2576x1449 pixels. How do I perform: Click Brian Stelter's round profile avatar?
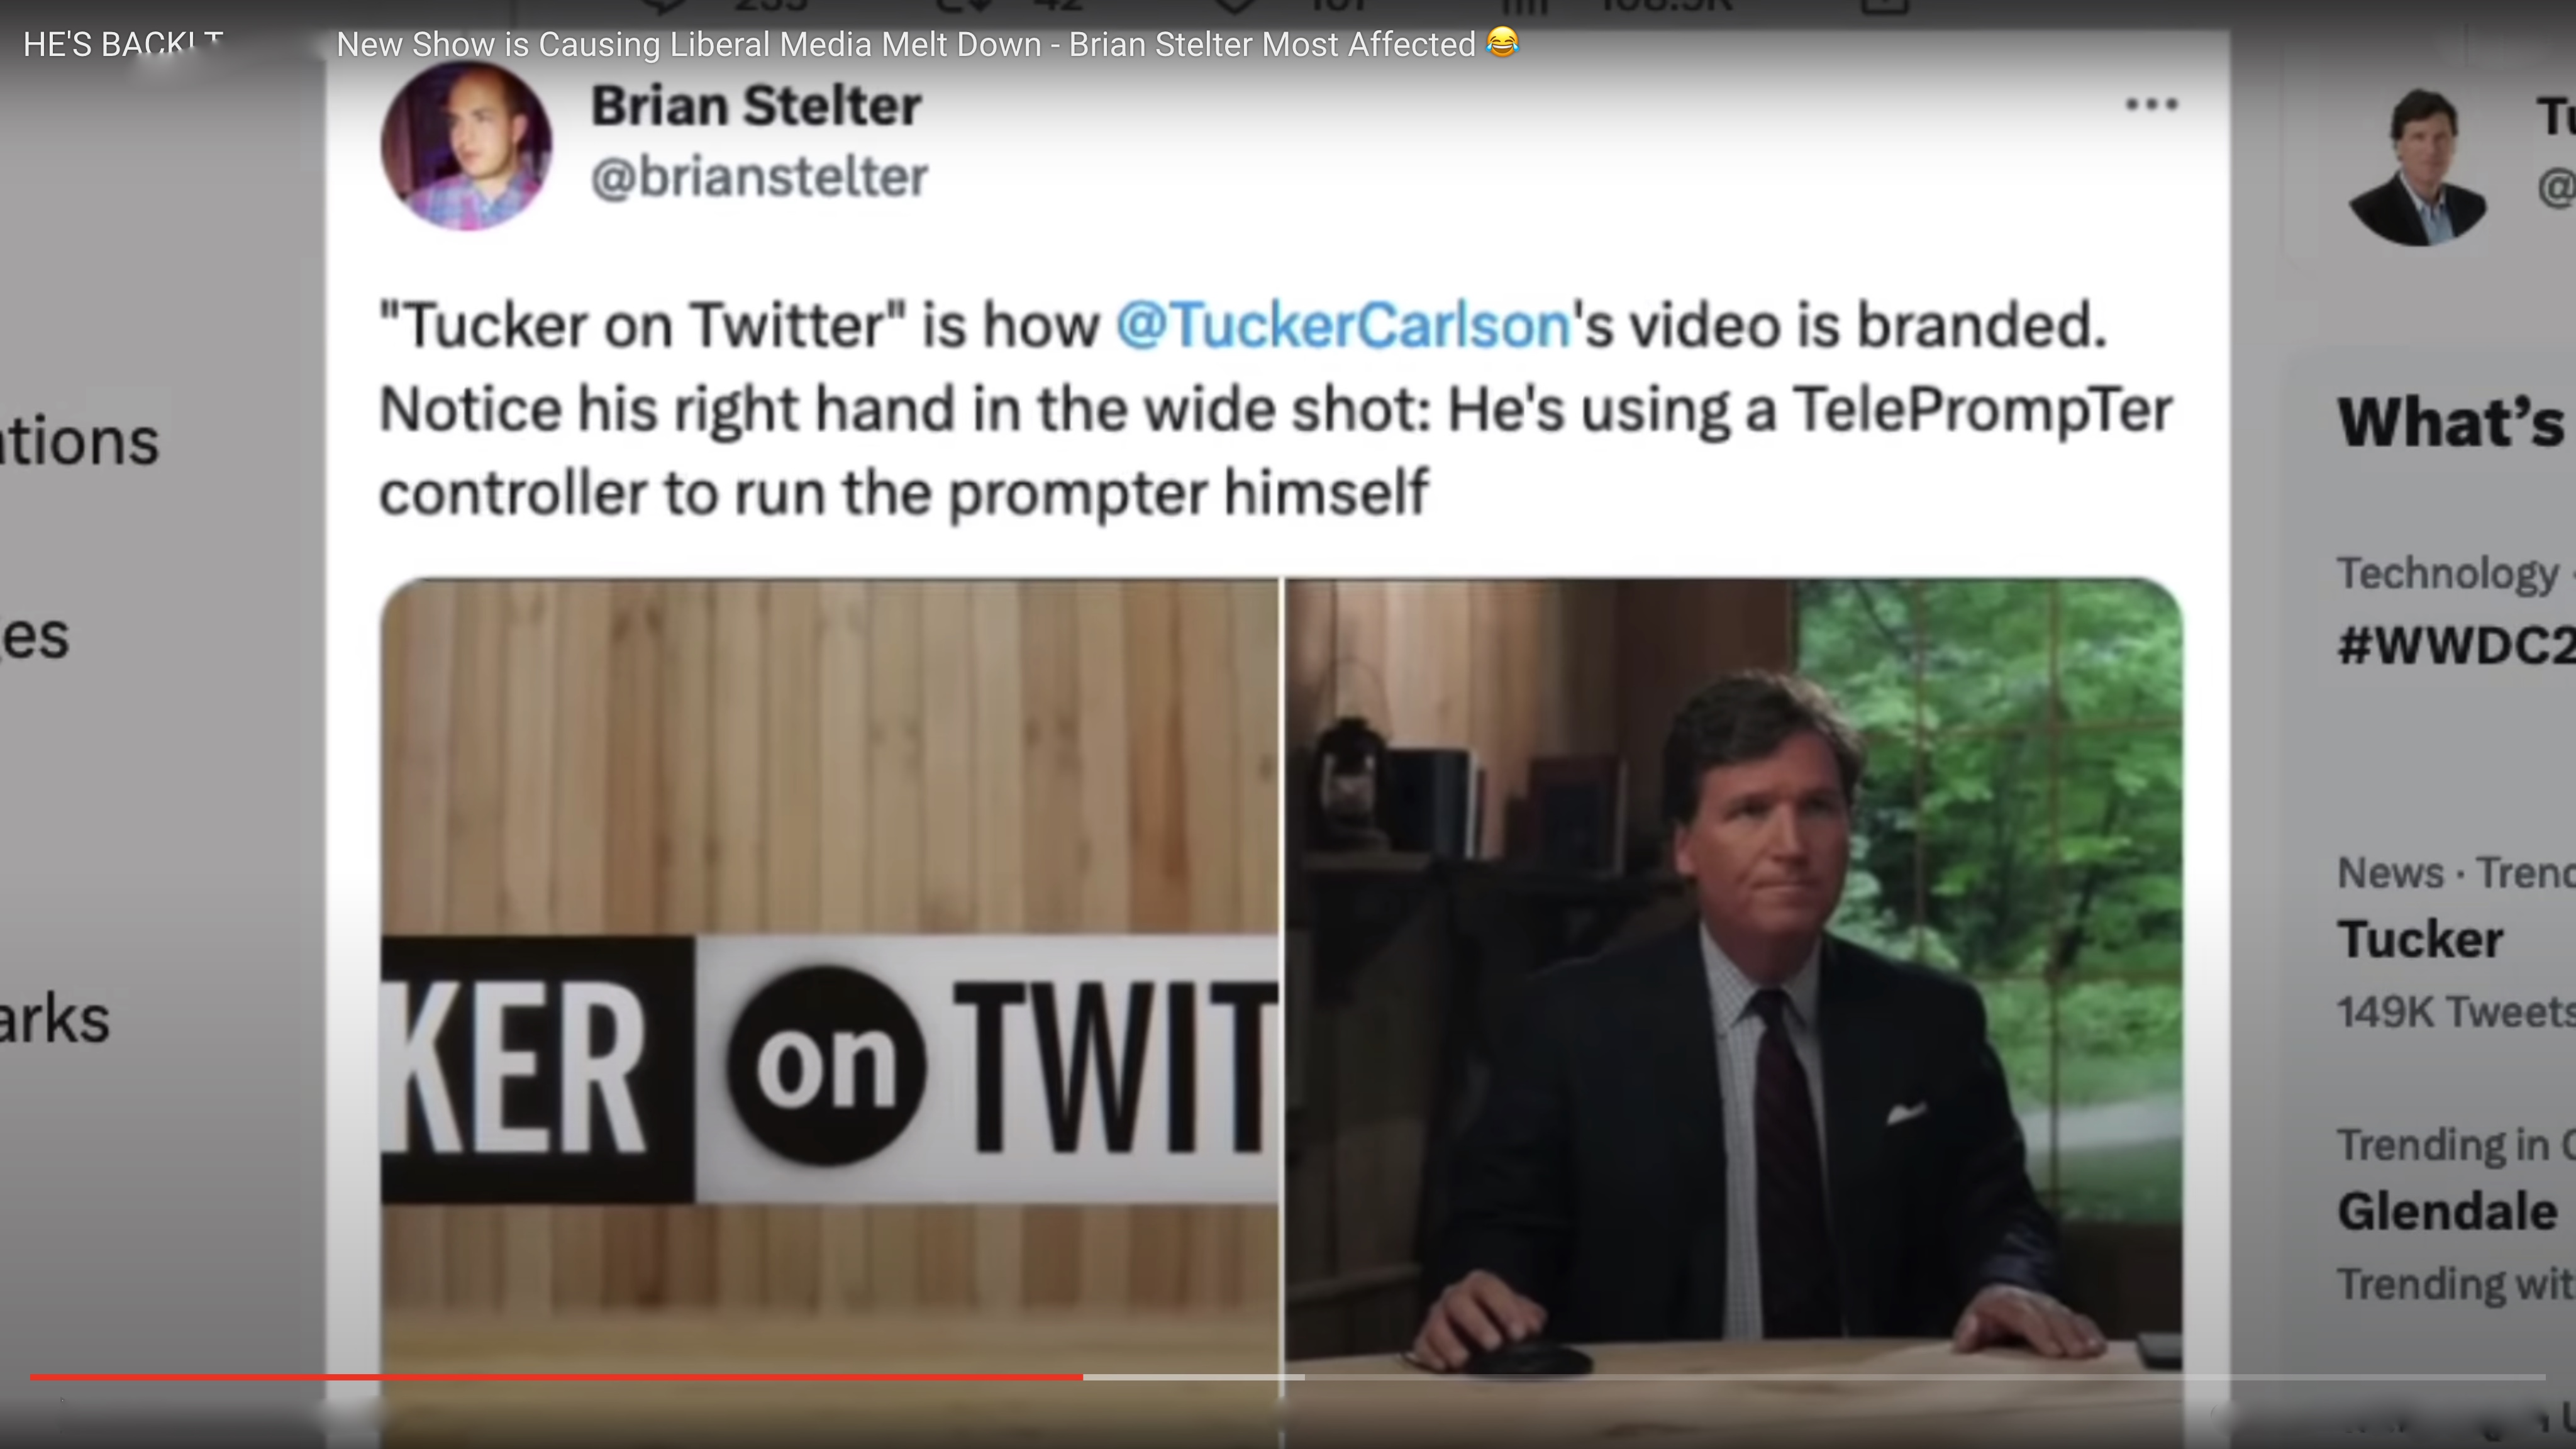pyautogui.click(x=466, y=146)
